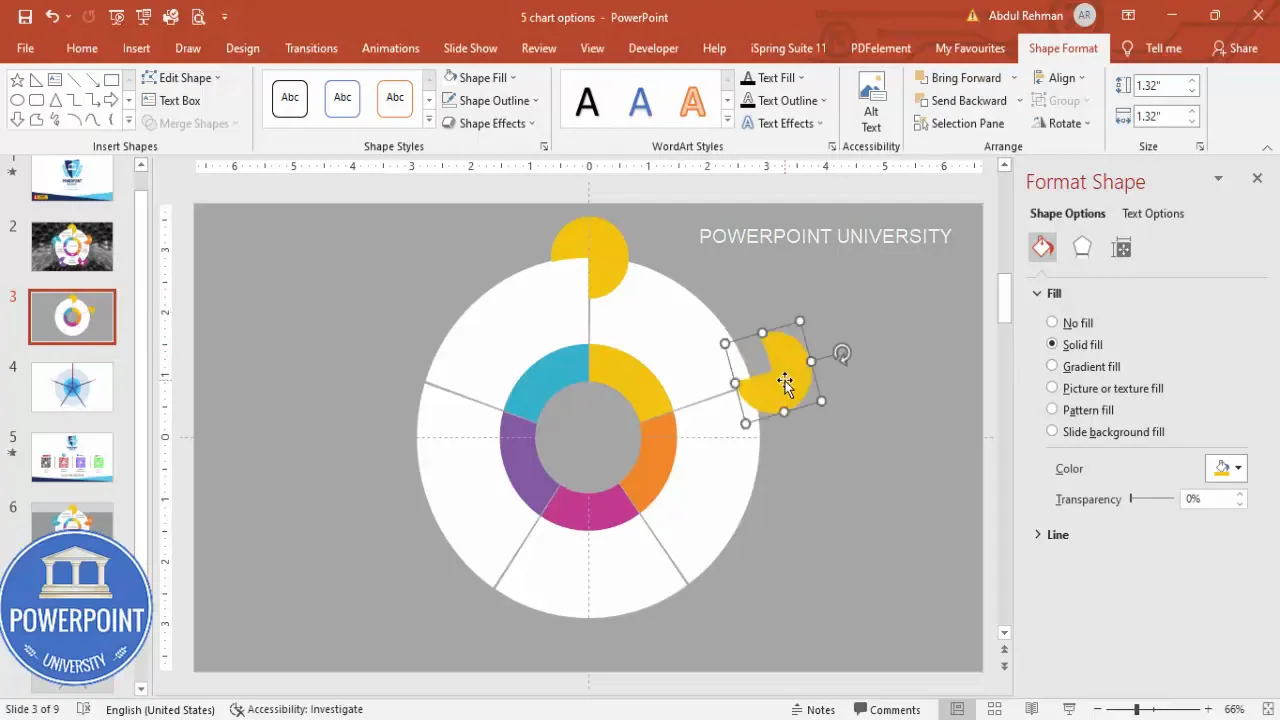The height and width of the screenshot is (720, 1280).
Task: Save the presentation using the floppy icon
Action: tap(25, 17)
